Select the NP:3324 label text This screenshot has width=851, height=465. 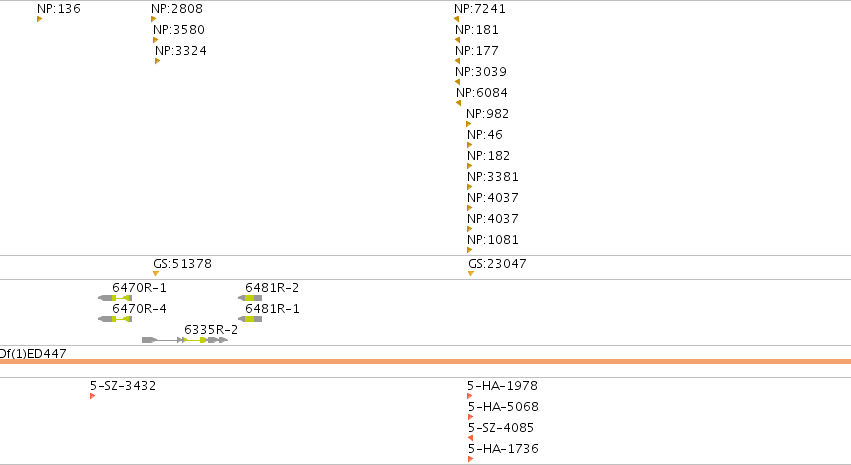click(181, 51)
